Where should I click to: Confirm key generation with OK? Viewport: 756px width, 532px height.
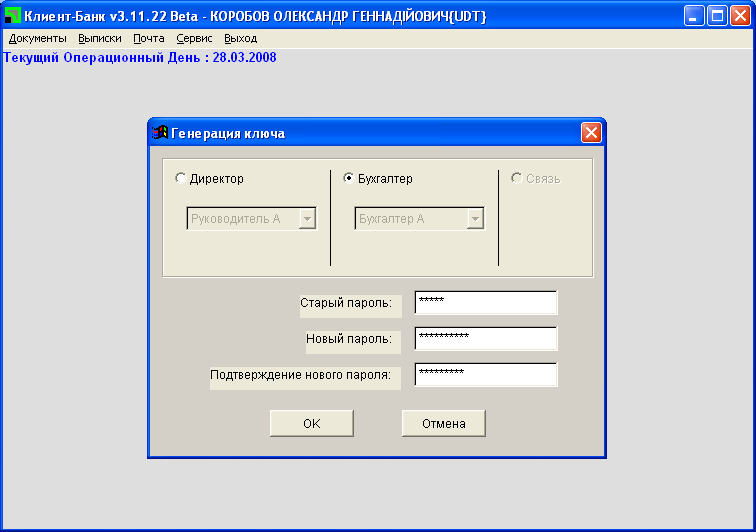312,423
